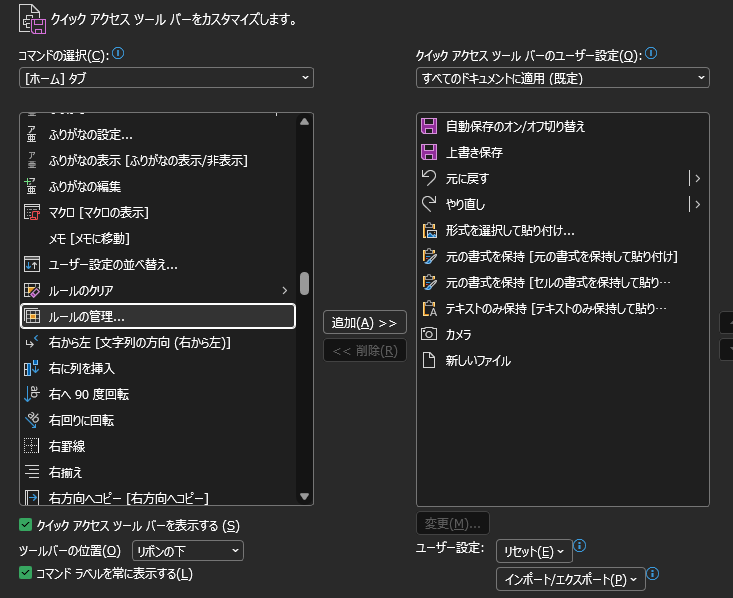Click the ふりがなの編集 icon
The width and height of the screenshot is (733, 598).
point(31,187)
